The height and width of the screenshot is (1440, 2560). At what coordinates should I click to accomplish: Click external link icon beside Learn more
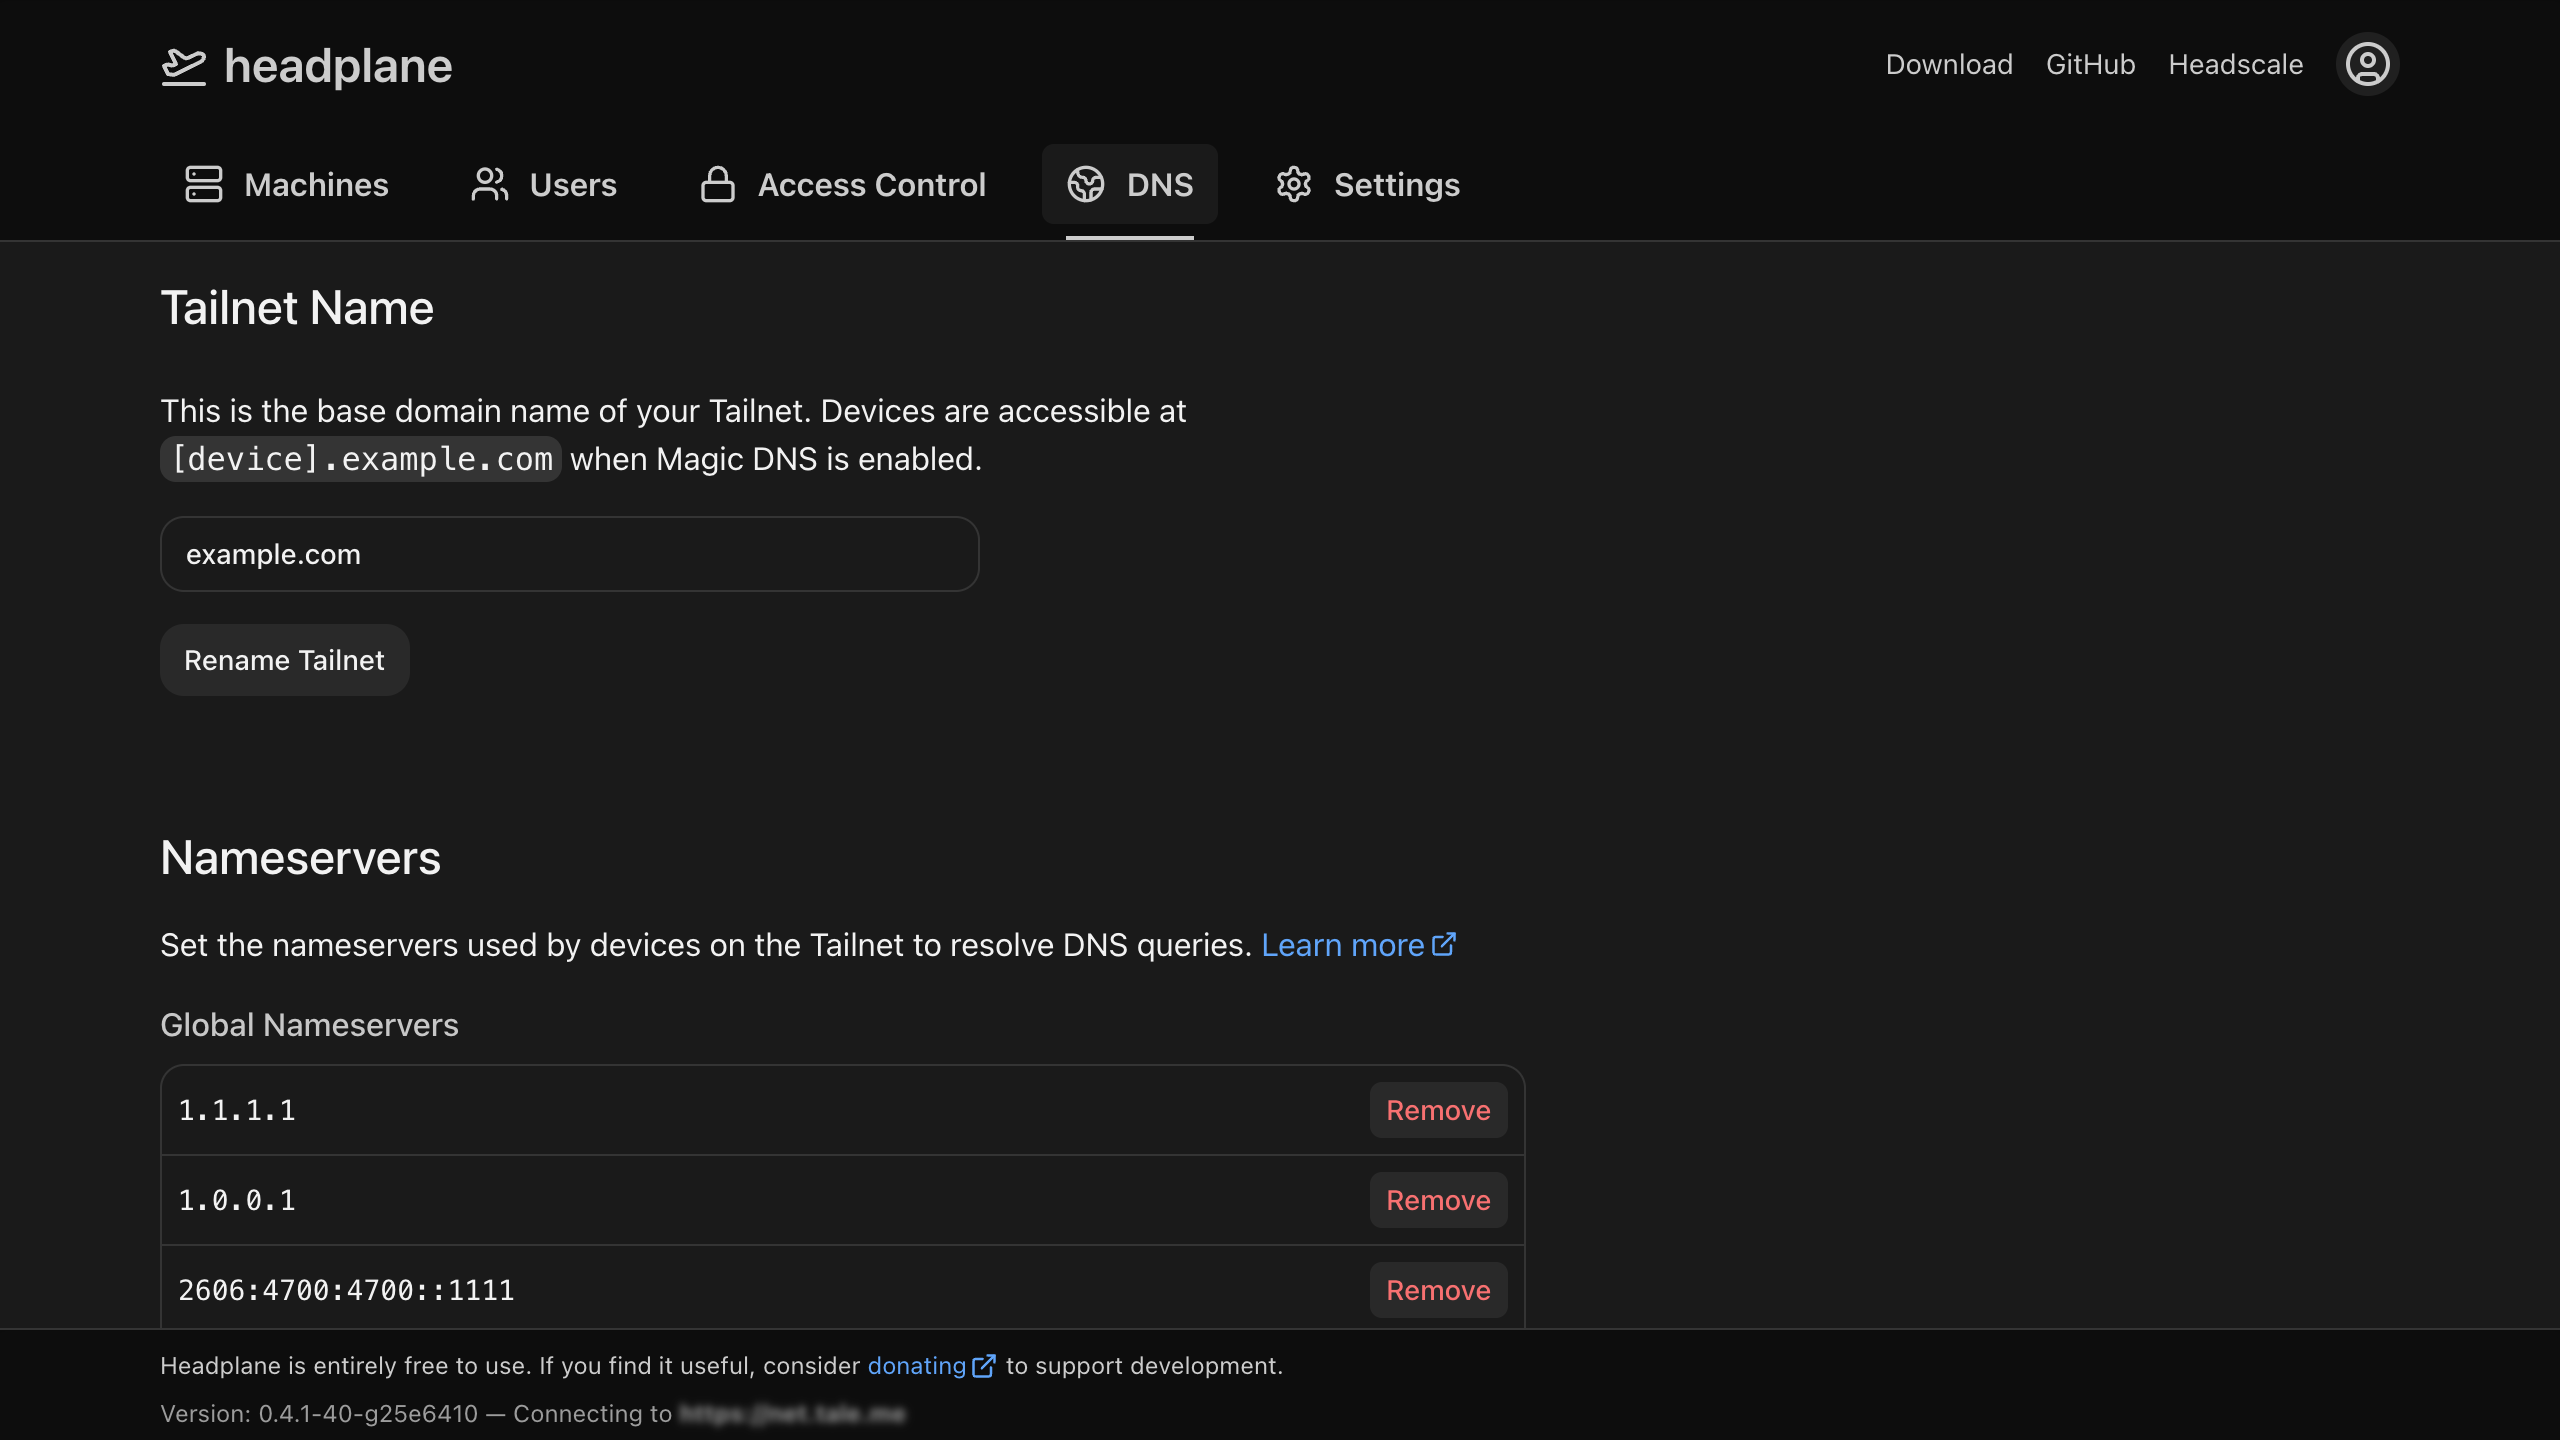click(1444, 944)
